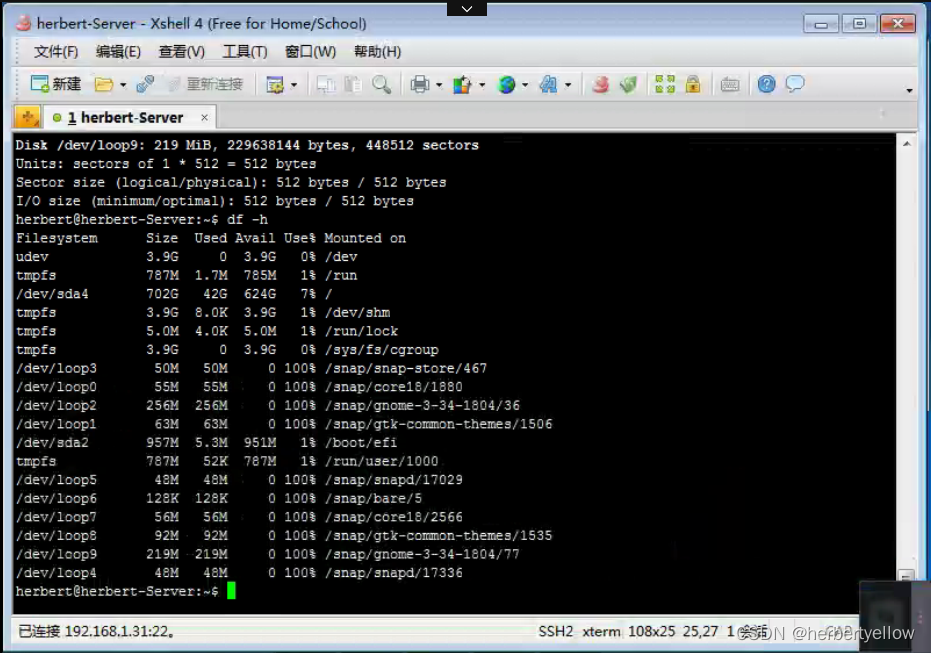The width and height of the screenshot is (931, 653).
Task: Click the 108x25 terminal size status
Action: [651, 631]
